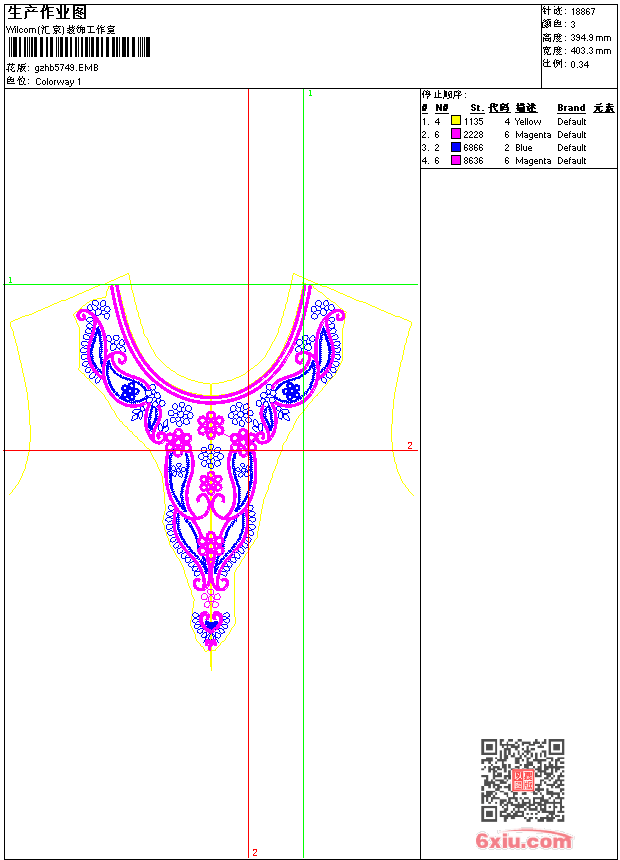The image size is (620, 860).
Task: Click the green guide marker 1 at left
Action: pos(10,280)
